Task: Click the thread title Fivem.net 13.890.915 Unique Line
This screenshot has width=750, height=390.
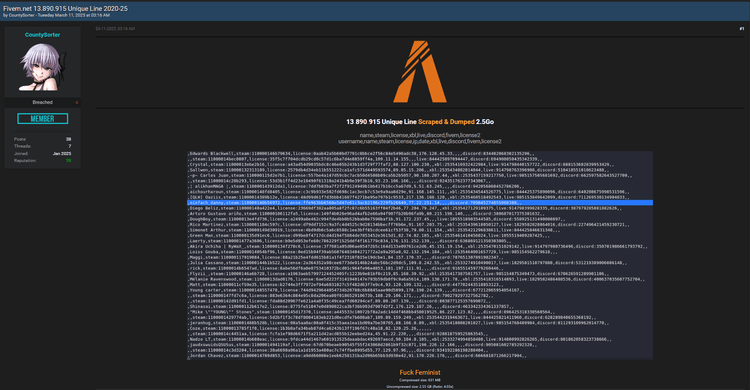Action: [65, 9]
